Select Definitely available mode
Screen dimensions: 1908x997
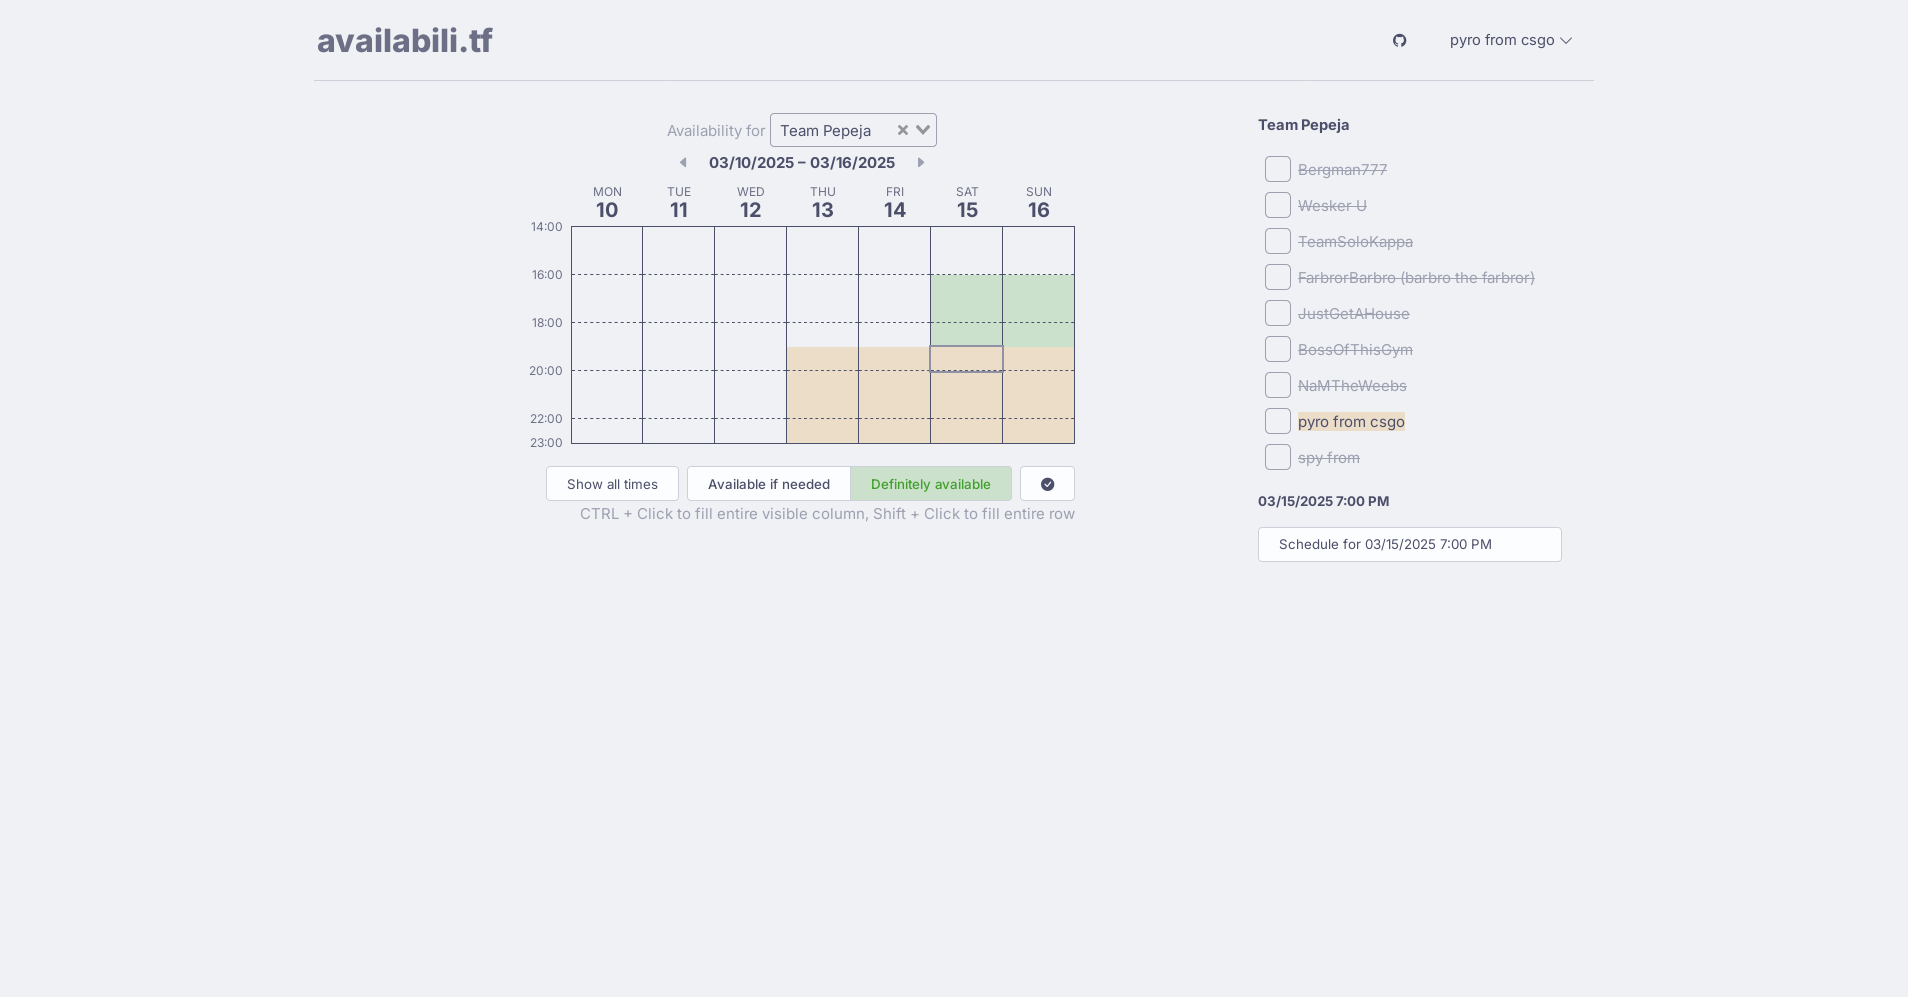point(930,484)
